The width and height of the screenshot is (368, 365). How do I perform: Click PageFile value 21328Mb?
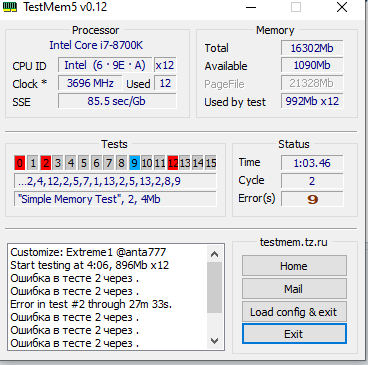coord(312,83)
